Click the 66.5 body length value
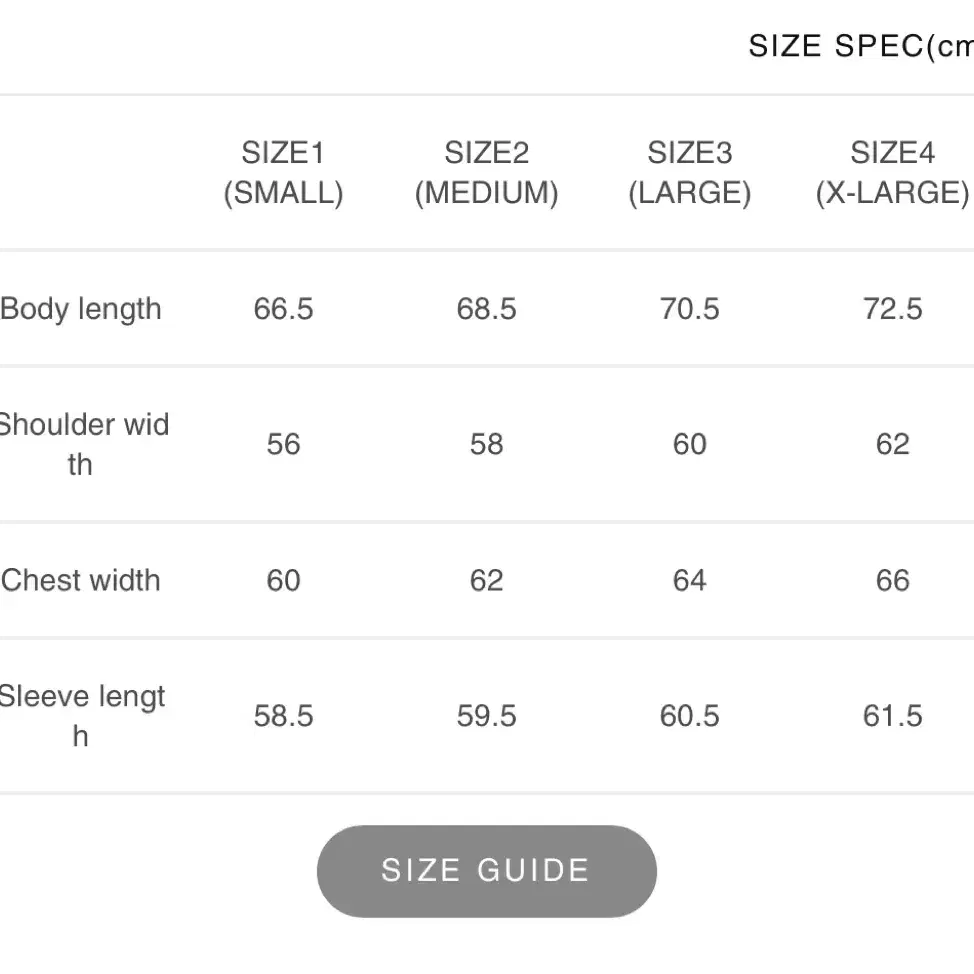The height and width of the screenshot is (974, 974). click(x=283, y=309)
